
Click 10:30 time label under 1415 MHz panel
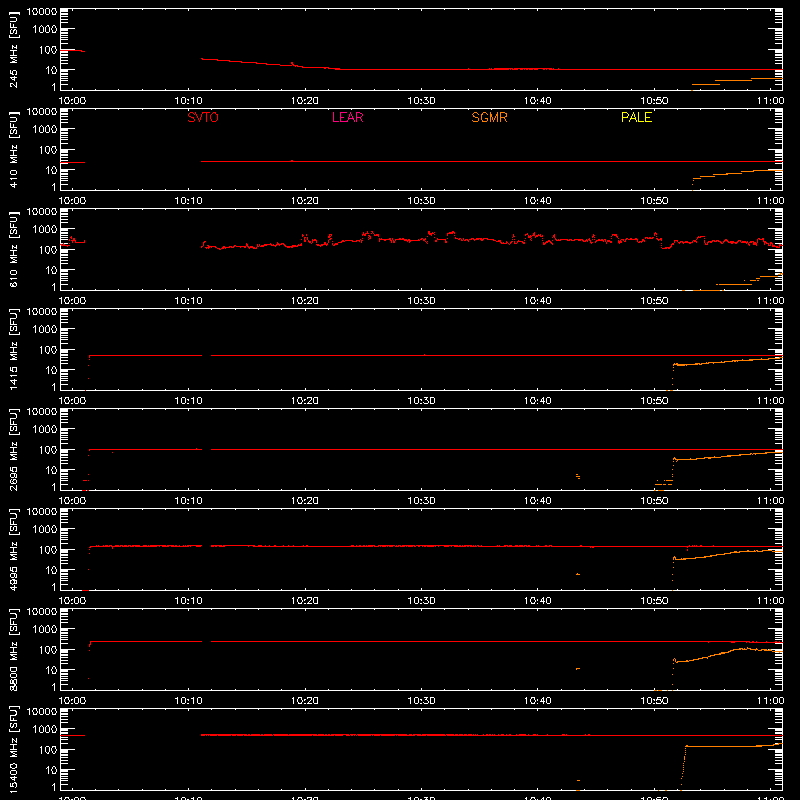(421, 401)
